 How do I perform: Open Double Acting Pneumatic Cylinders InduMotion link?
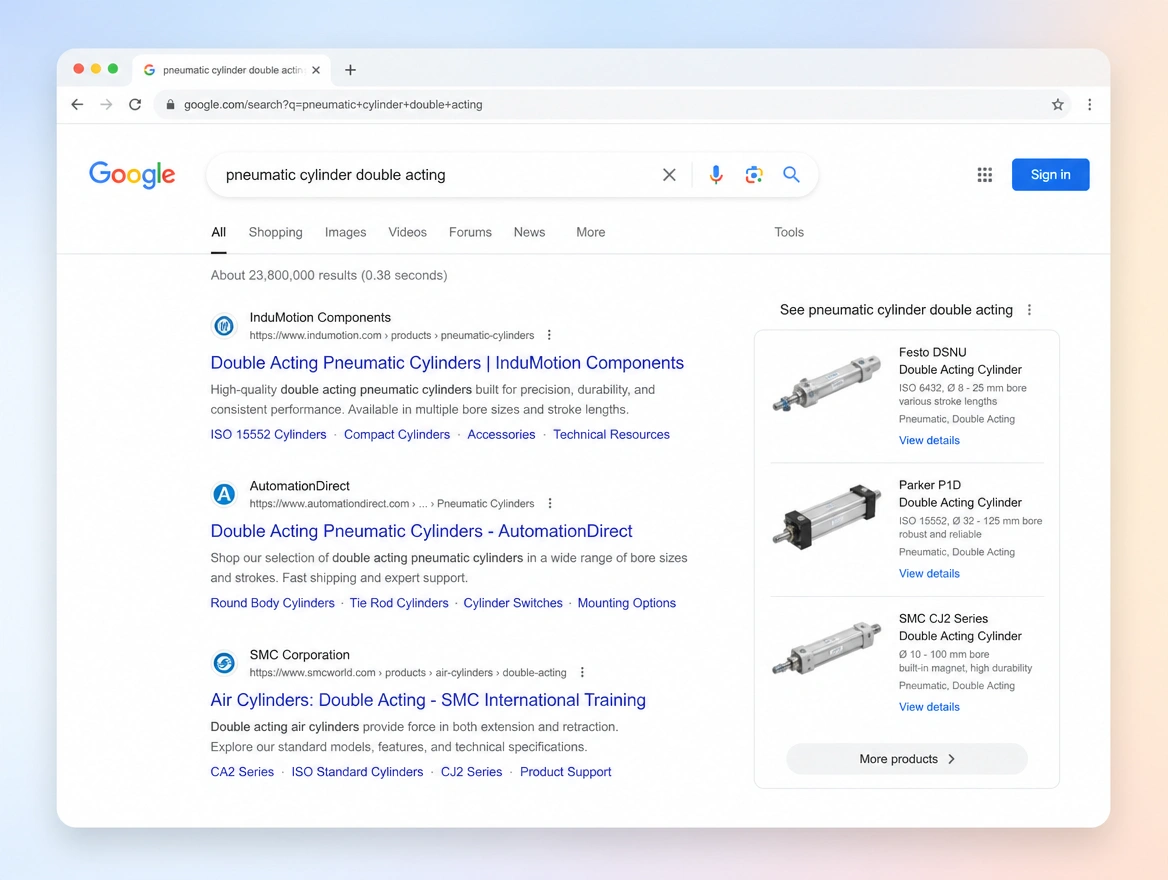coord(447,363)
